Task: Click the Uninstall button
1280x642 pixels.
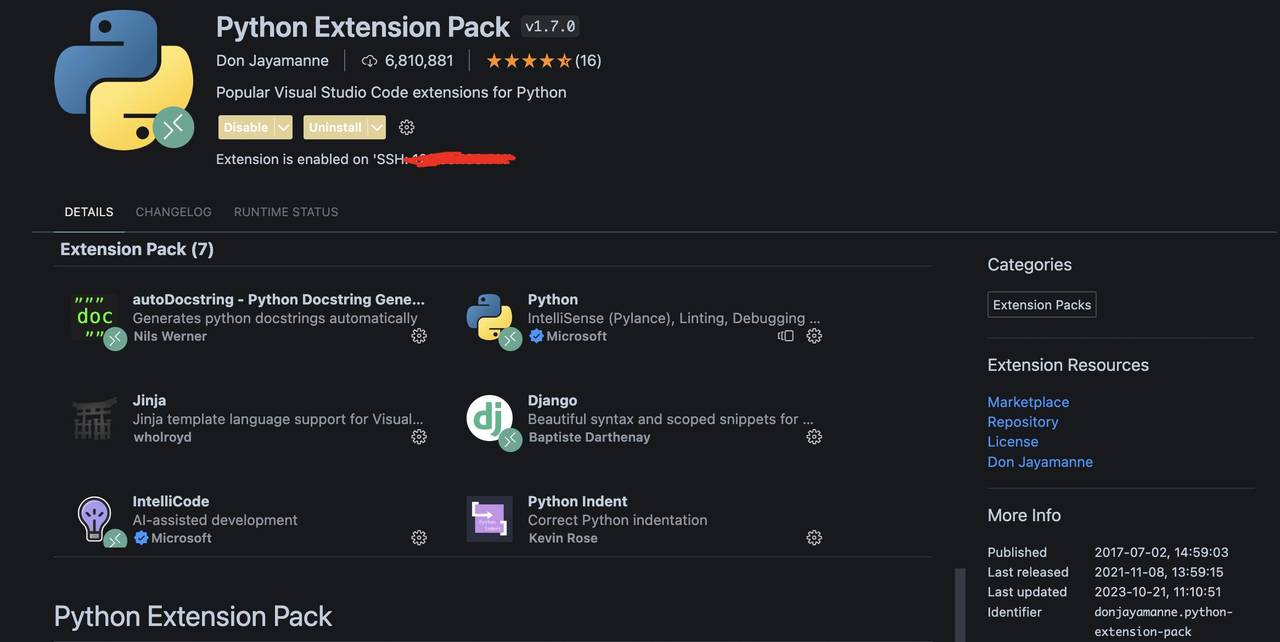Action: (x=335, y=127)
